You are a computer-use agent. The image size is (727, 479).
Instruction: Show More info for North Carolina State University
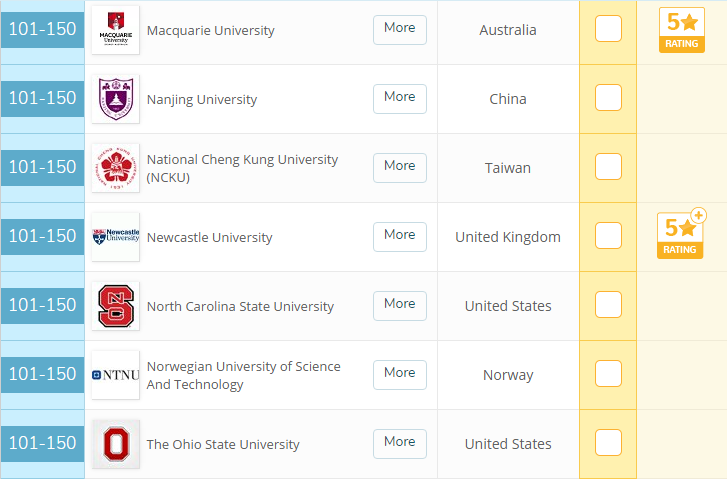399,305
